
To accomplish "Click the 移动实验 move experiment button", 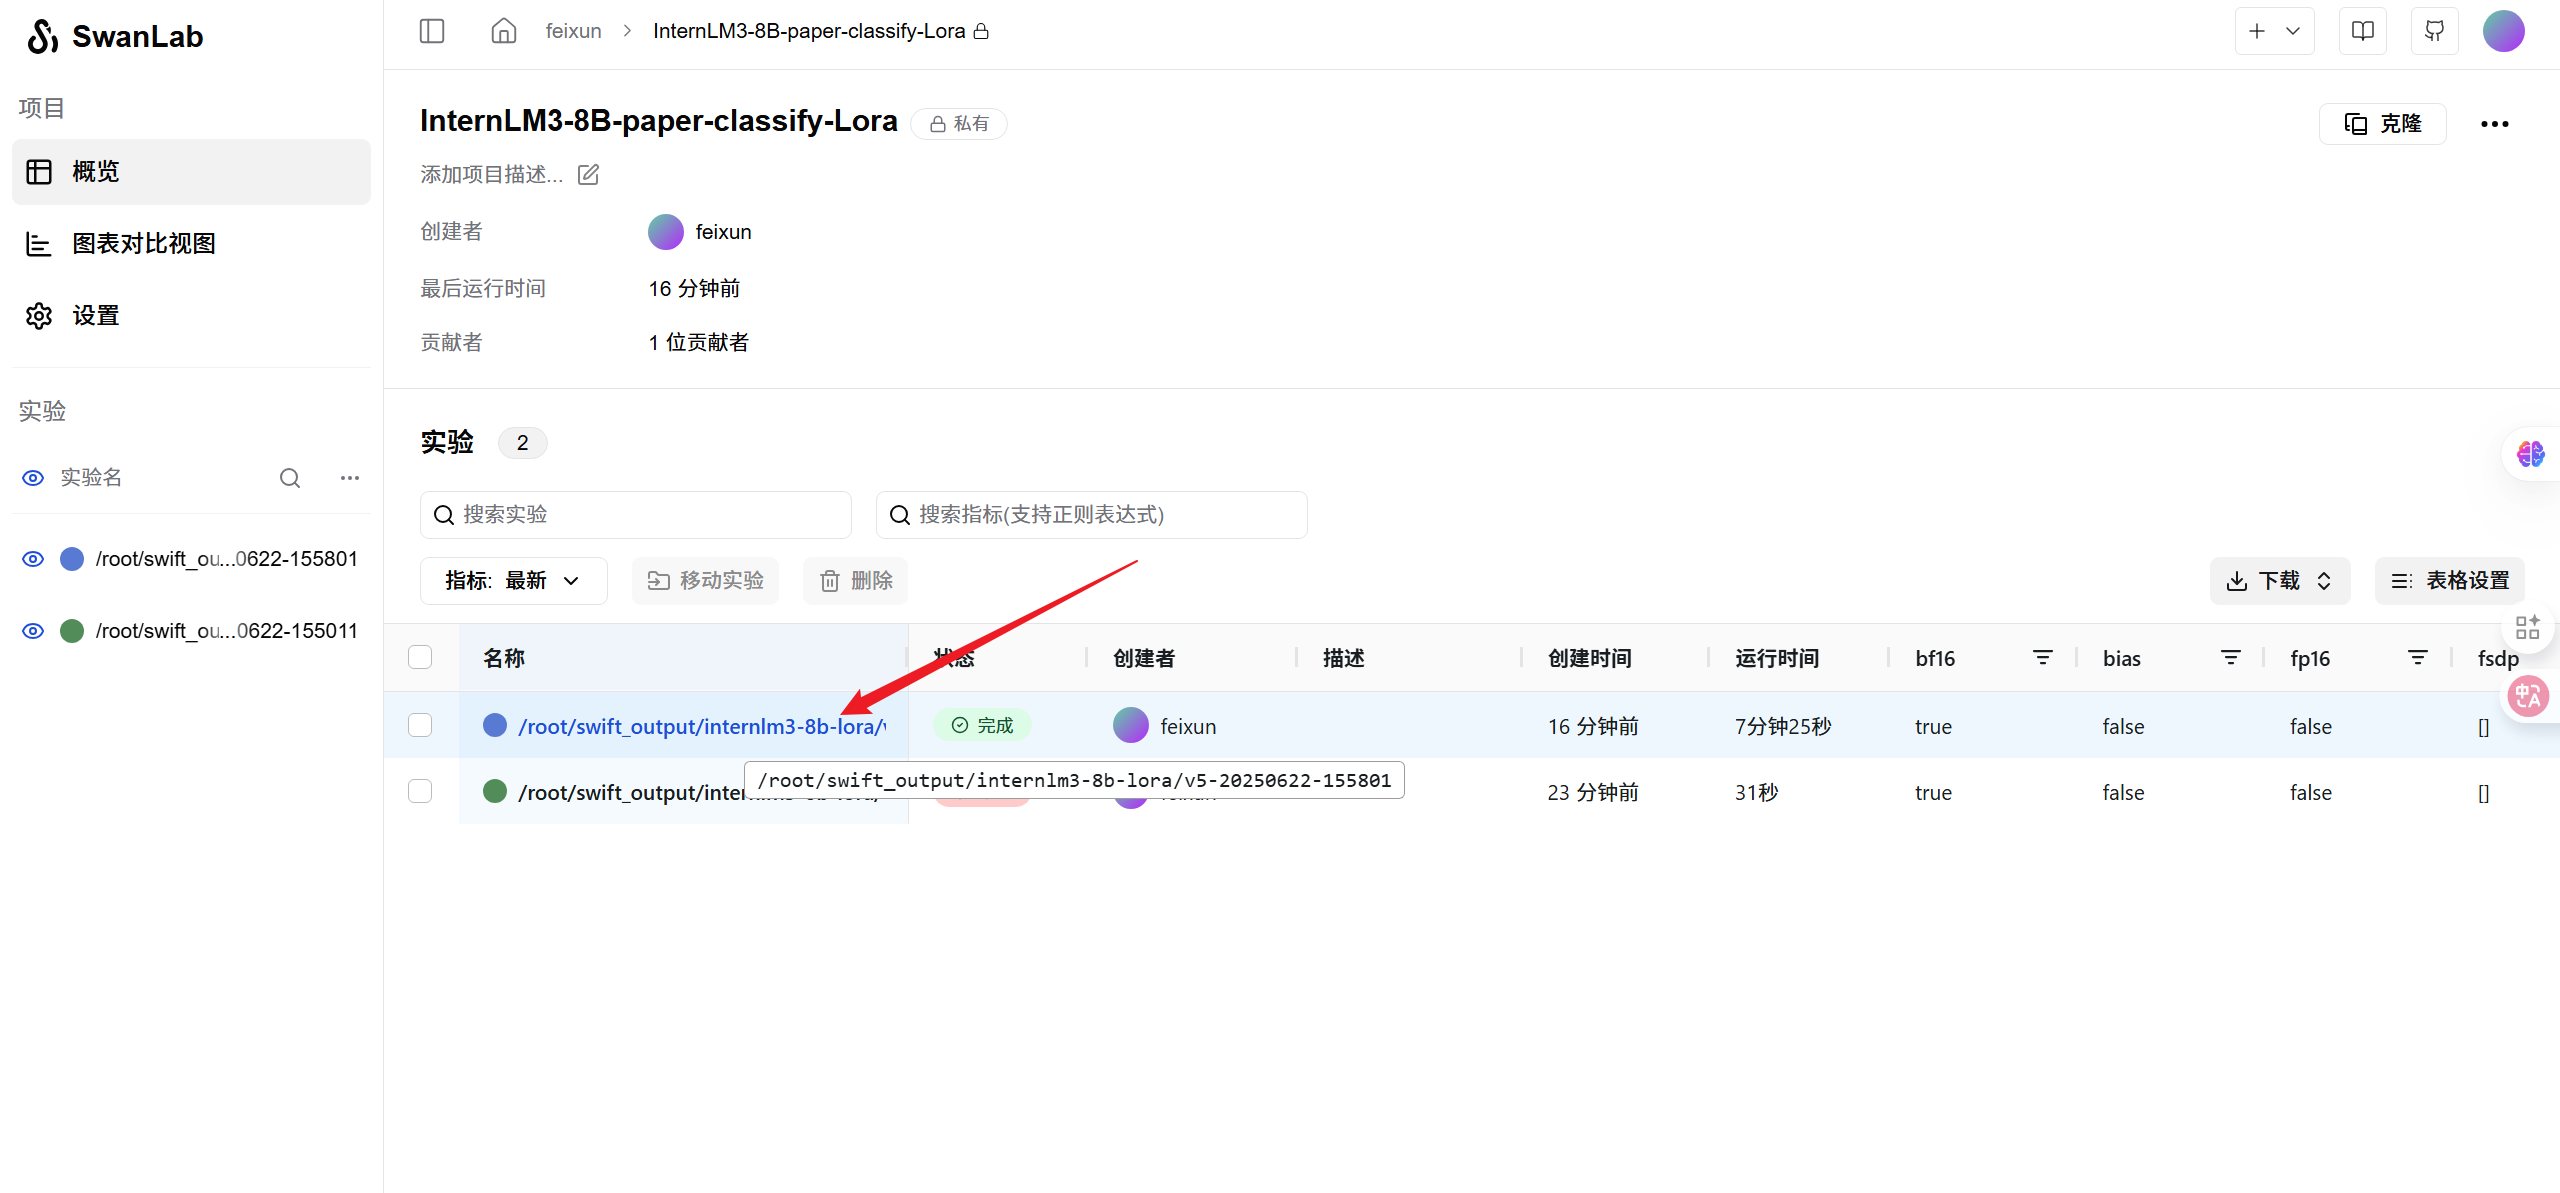I will tap(705, 581).
